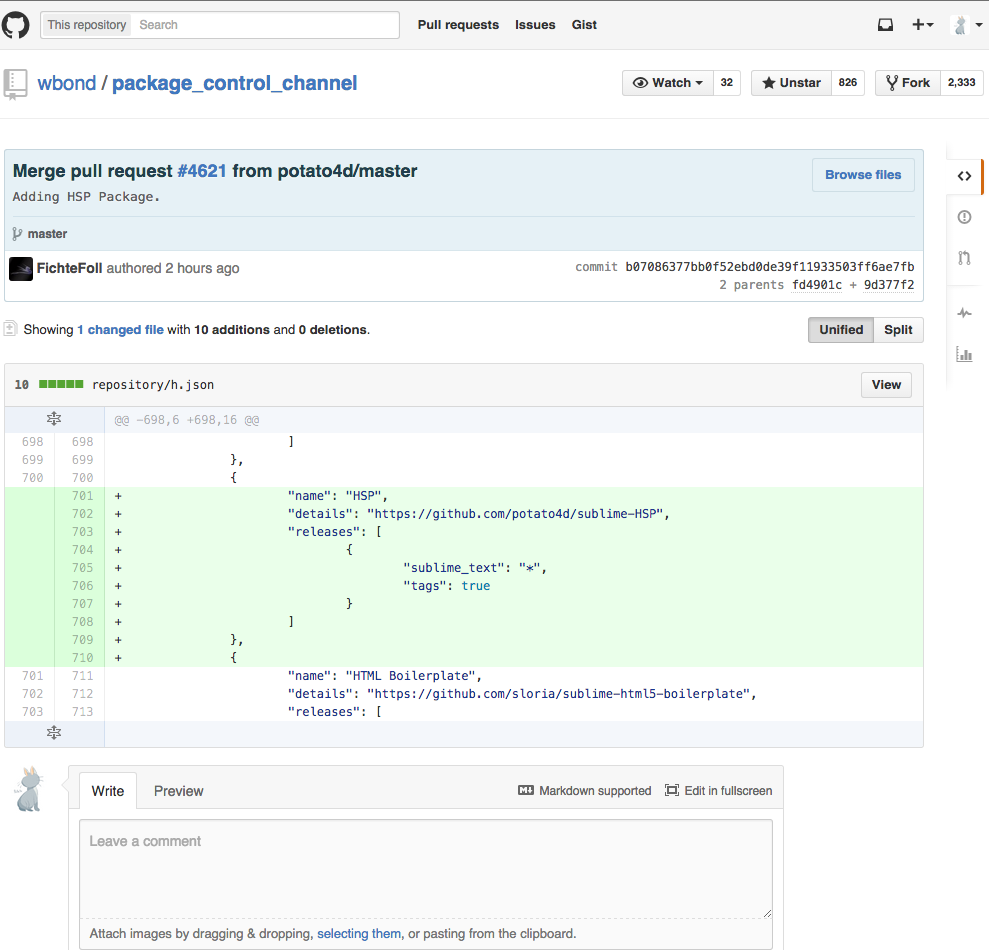Click the file diff stat icon
This screenshot has width=989, height=950.
pos(10,329)
